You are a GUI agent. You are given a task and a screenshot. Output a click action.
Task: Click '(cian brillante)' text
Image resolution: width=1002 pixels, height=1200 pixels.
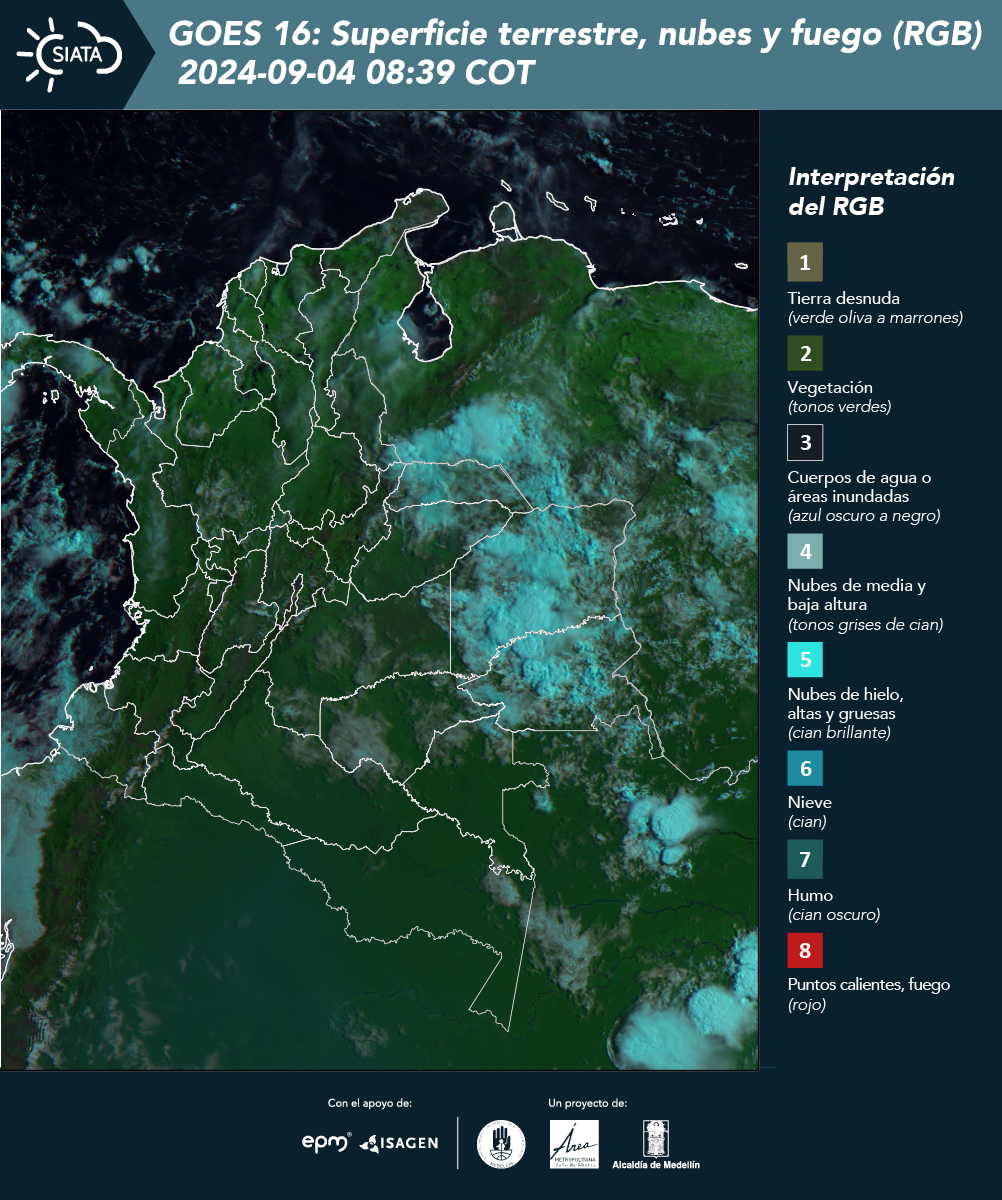[839, 733]
